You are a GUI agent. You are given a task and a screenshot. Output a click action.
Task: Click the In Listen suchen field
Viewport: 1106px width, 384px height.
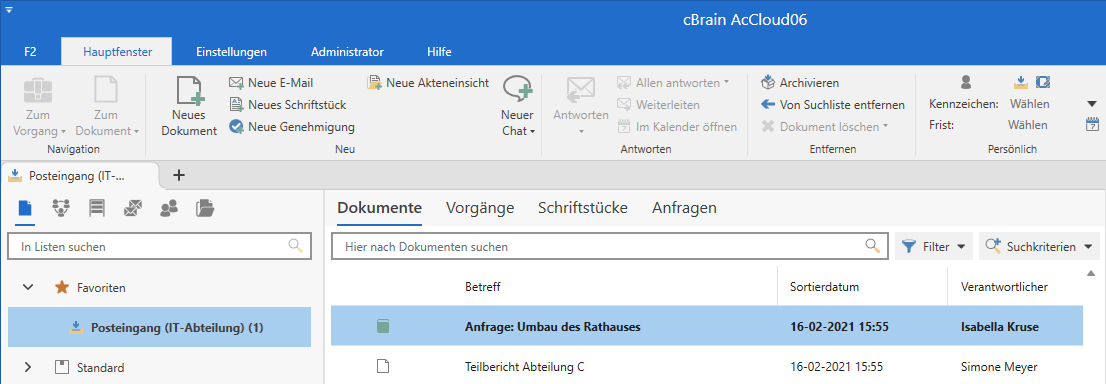(x=159, y=247)
